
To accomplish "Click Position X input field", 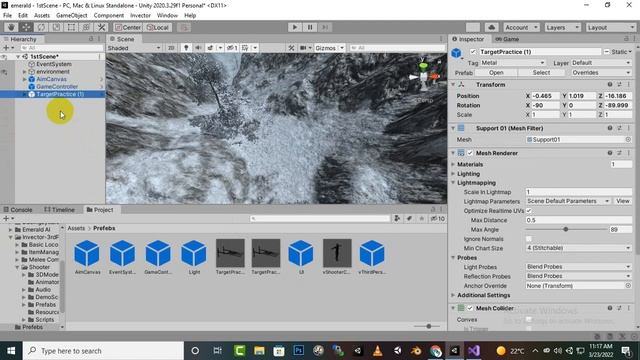I will tap(546, 96).
